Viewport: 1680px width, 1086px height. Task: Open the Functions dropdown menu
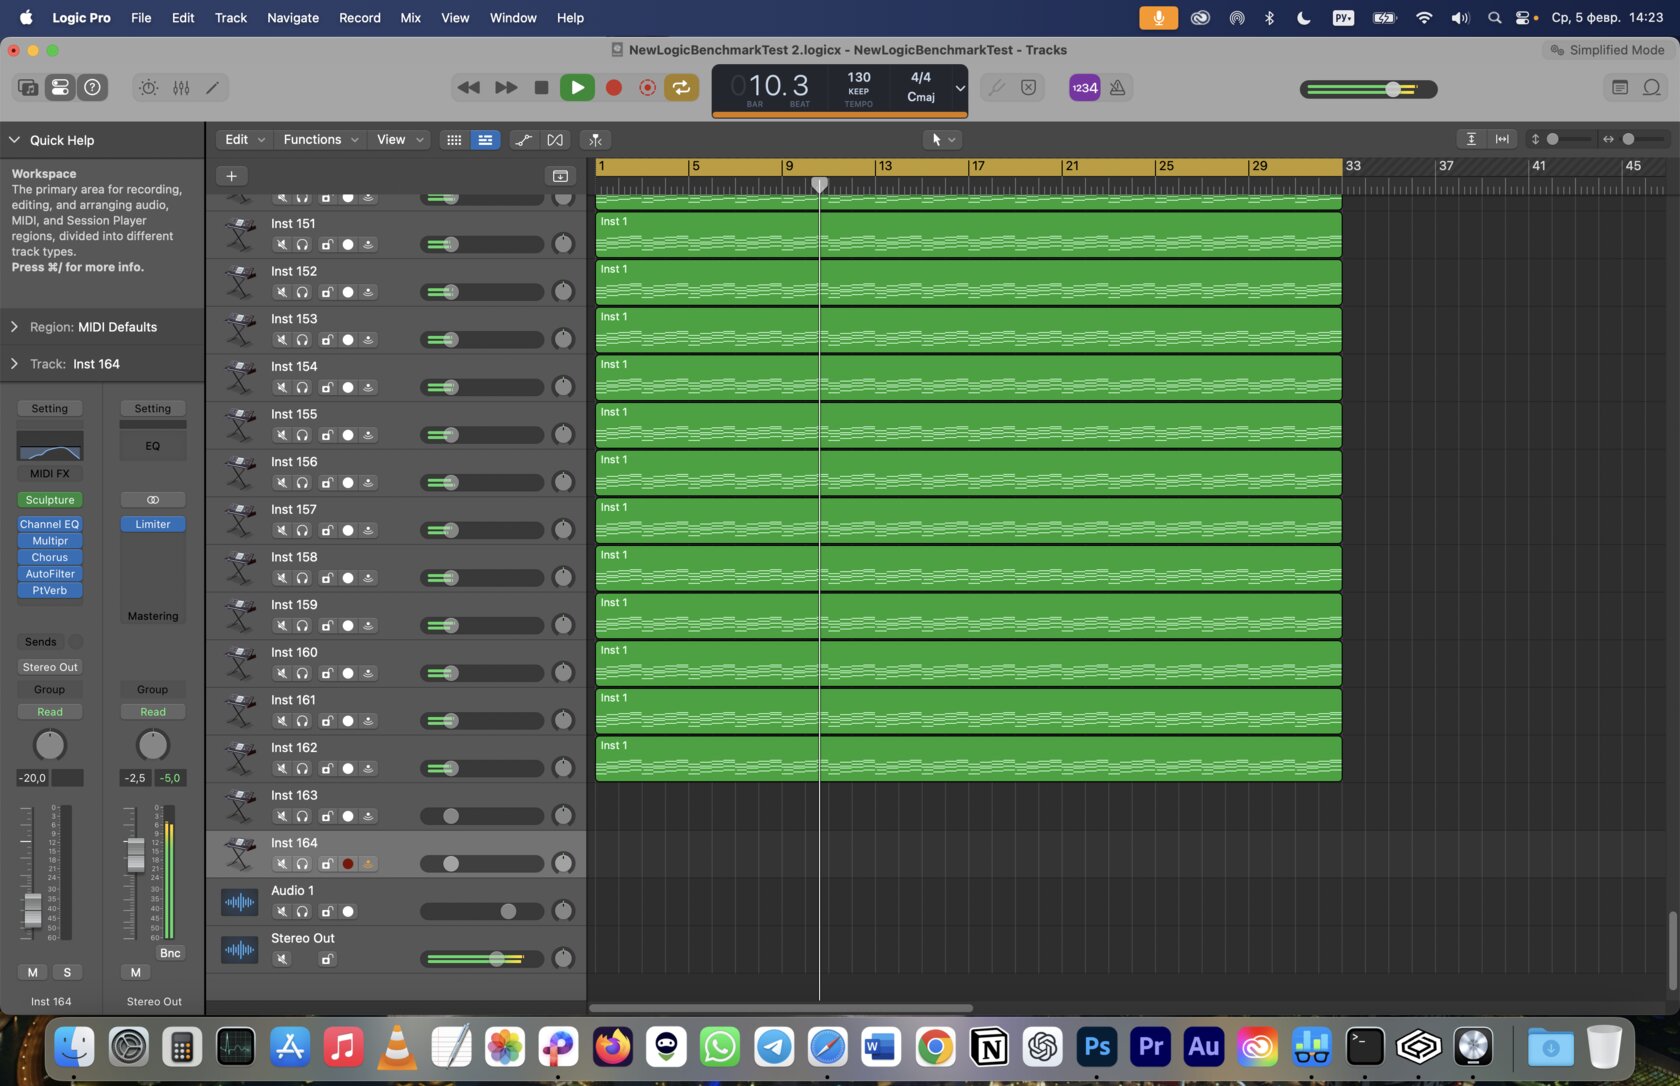pos(320,140)
